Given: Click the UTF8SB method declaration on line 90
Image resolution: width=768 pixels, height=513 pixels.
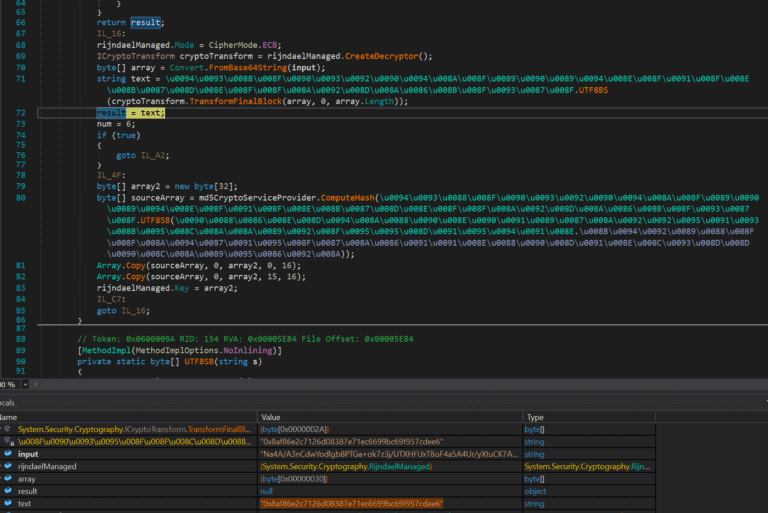Looking at the screenshot, I should coord(199,362).
